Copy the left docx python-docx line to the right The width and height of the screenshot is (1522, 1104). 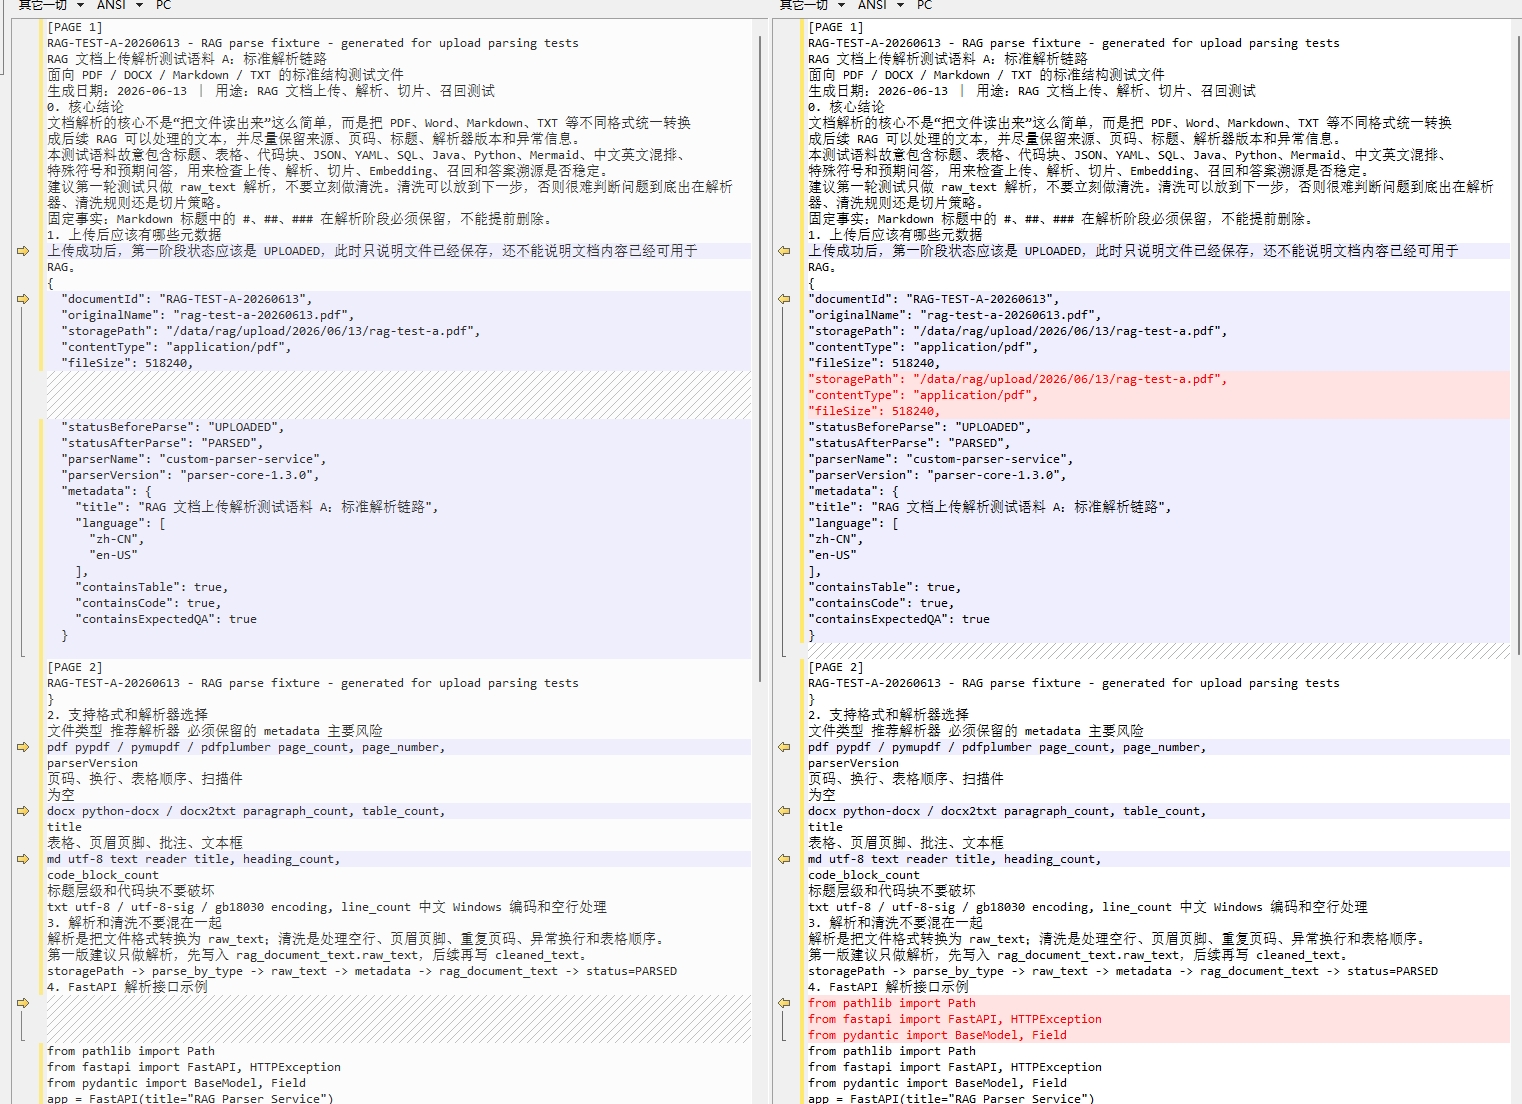click(x=23, y=811)
